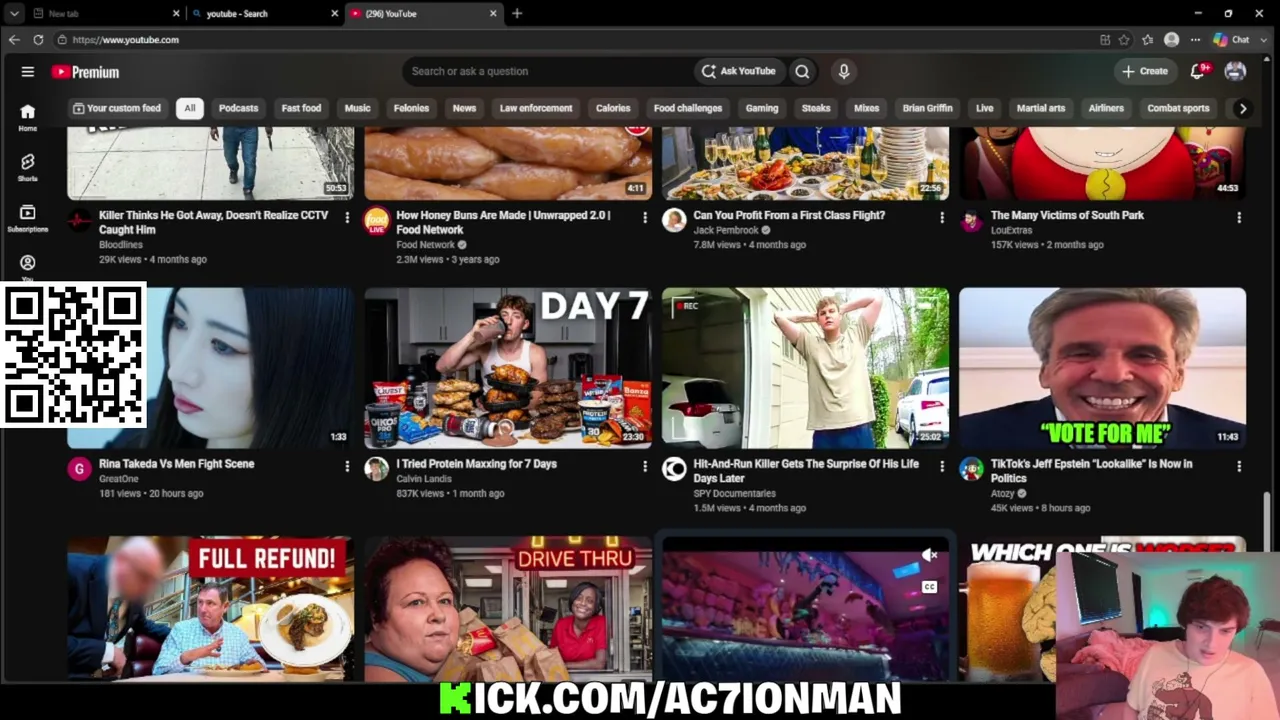Click the browser address bar URL
Viewport: 1280px width, 720px height.
tap(125, 40)
